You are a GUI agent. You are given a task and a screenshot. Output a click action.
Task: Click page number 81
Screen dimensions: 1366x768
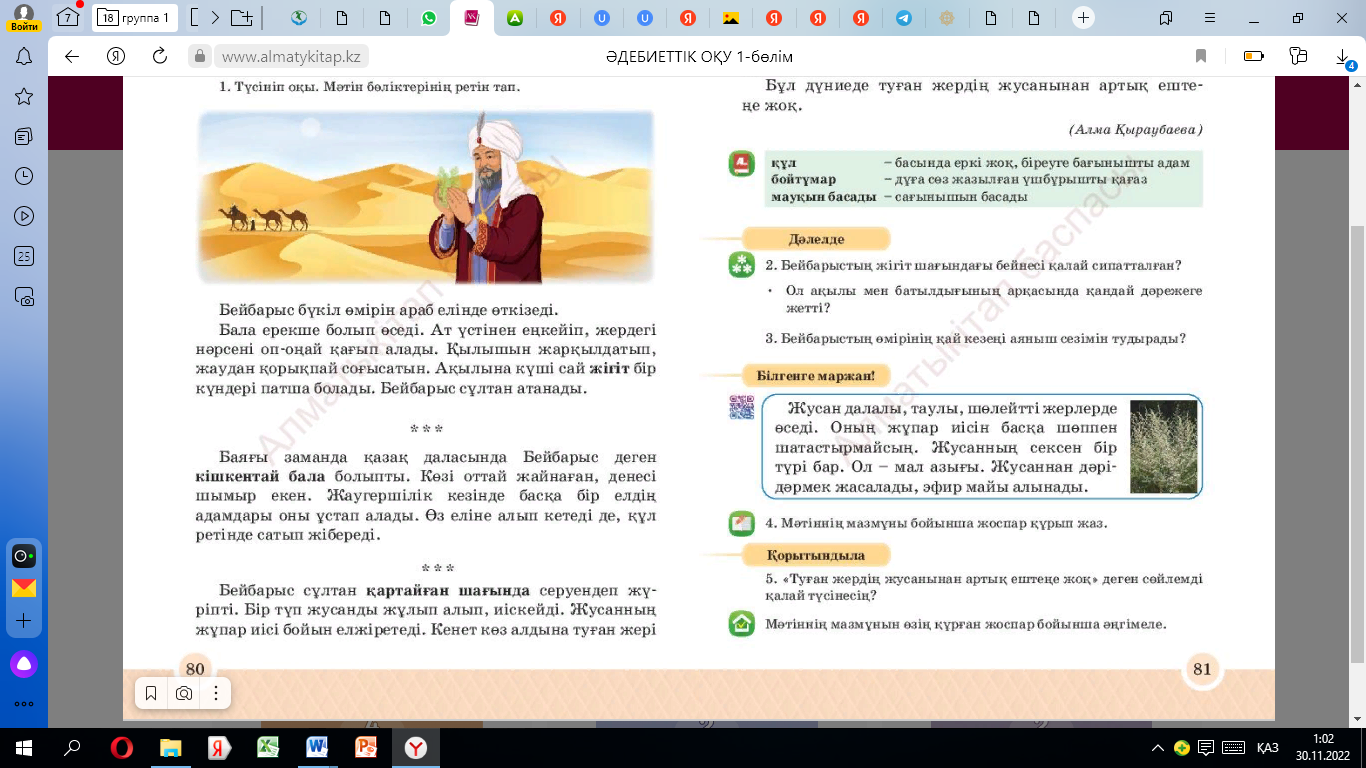click(x=1202, y=669)
